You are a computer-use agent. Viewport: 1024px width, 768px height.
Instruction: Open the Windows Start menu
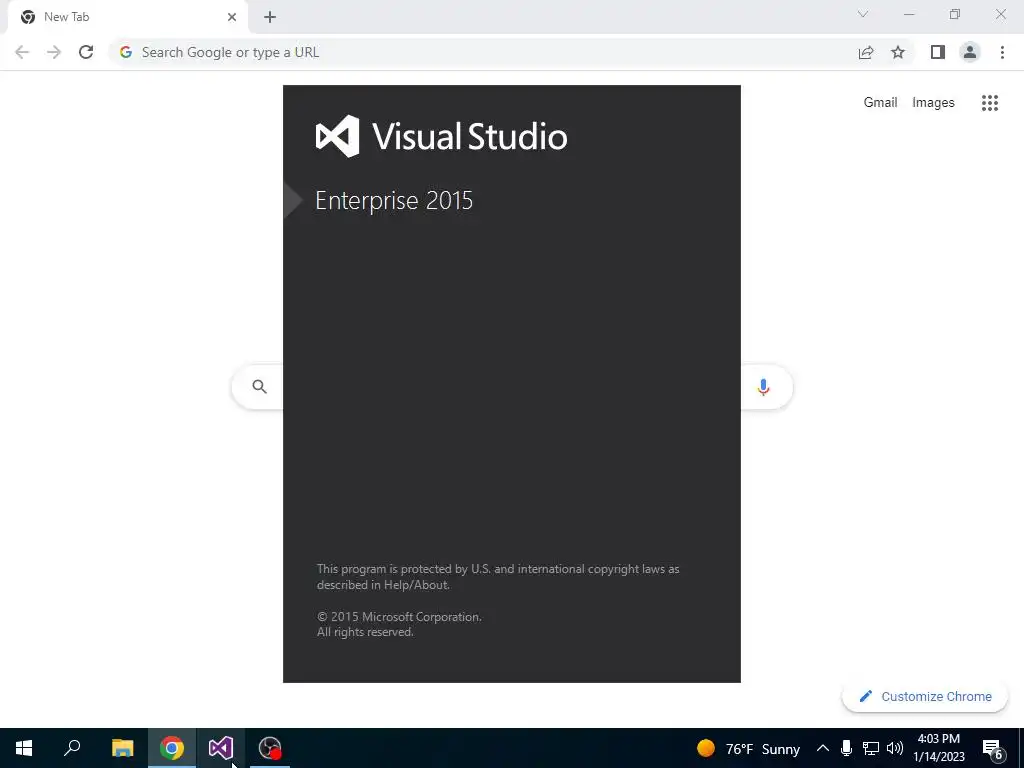point(24,748)
